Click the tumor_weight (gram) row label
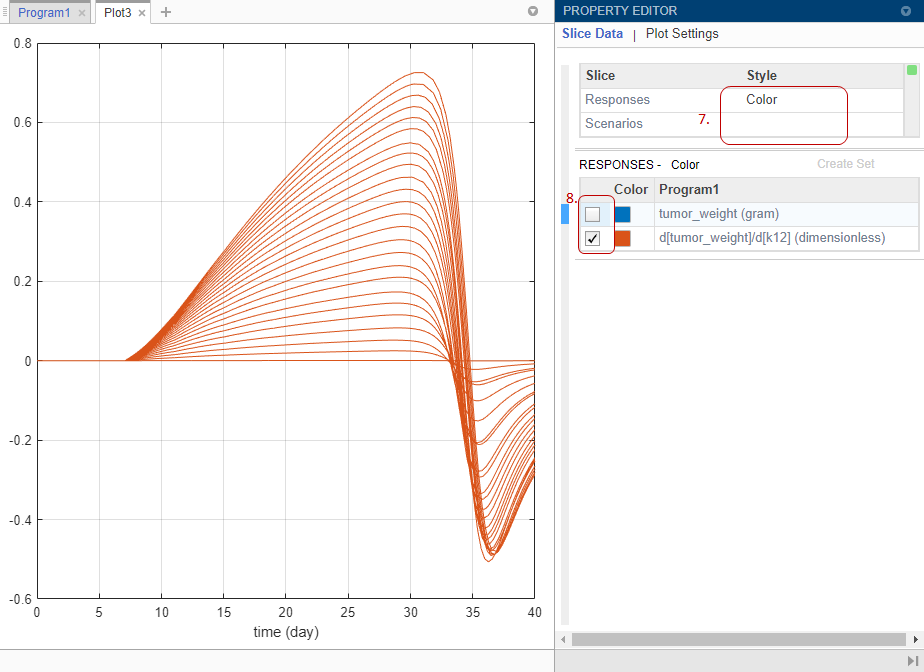924x672 pixels. [718, 214]
